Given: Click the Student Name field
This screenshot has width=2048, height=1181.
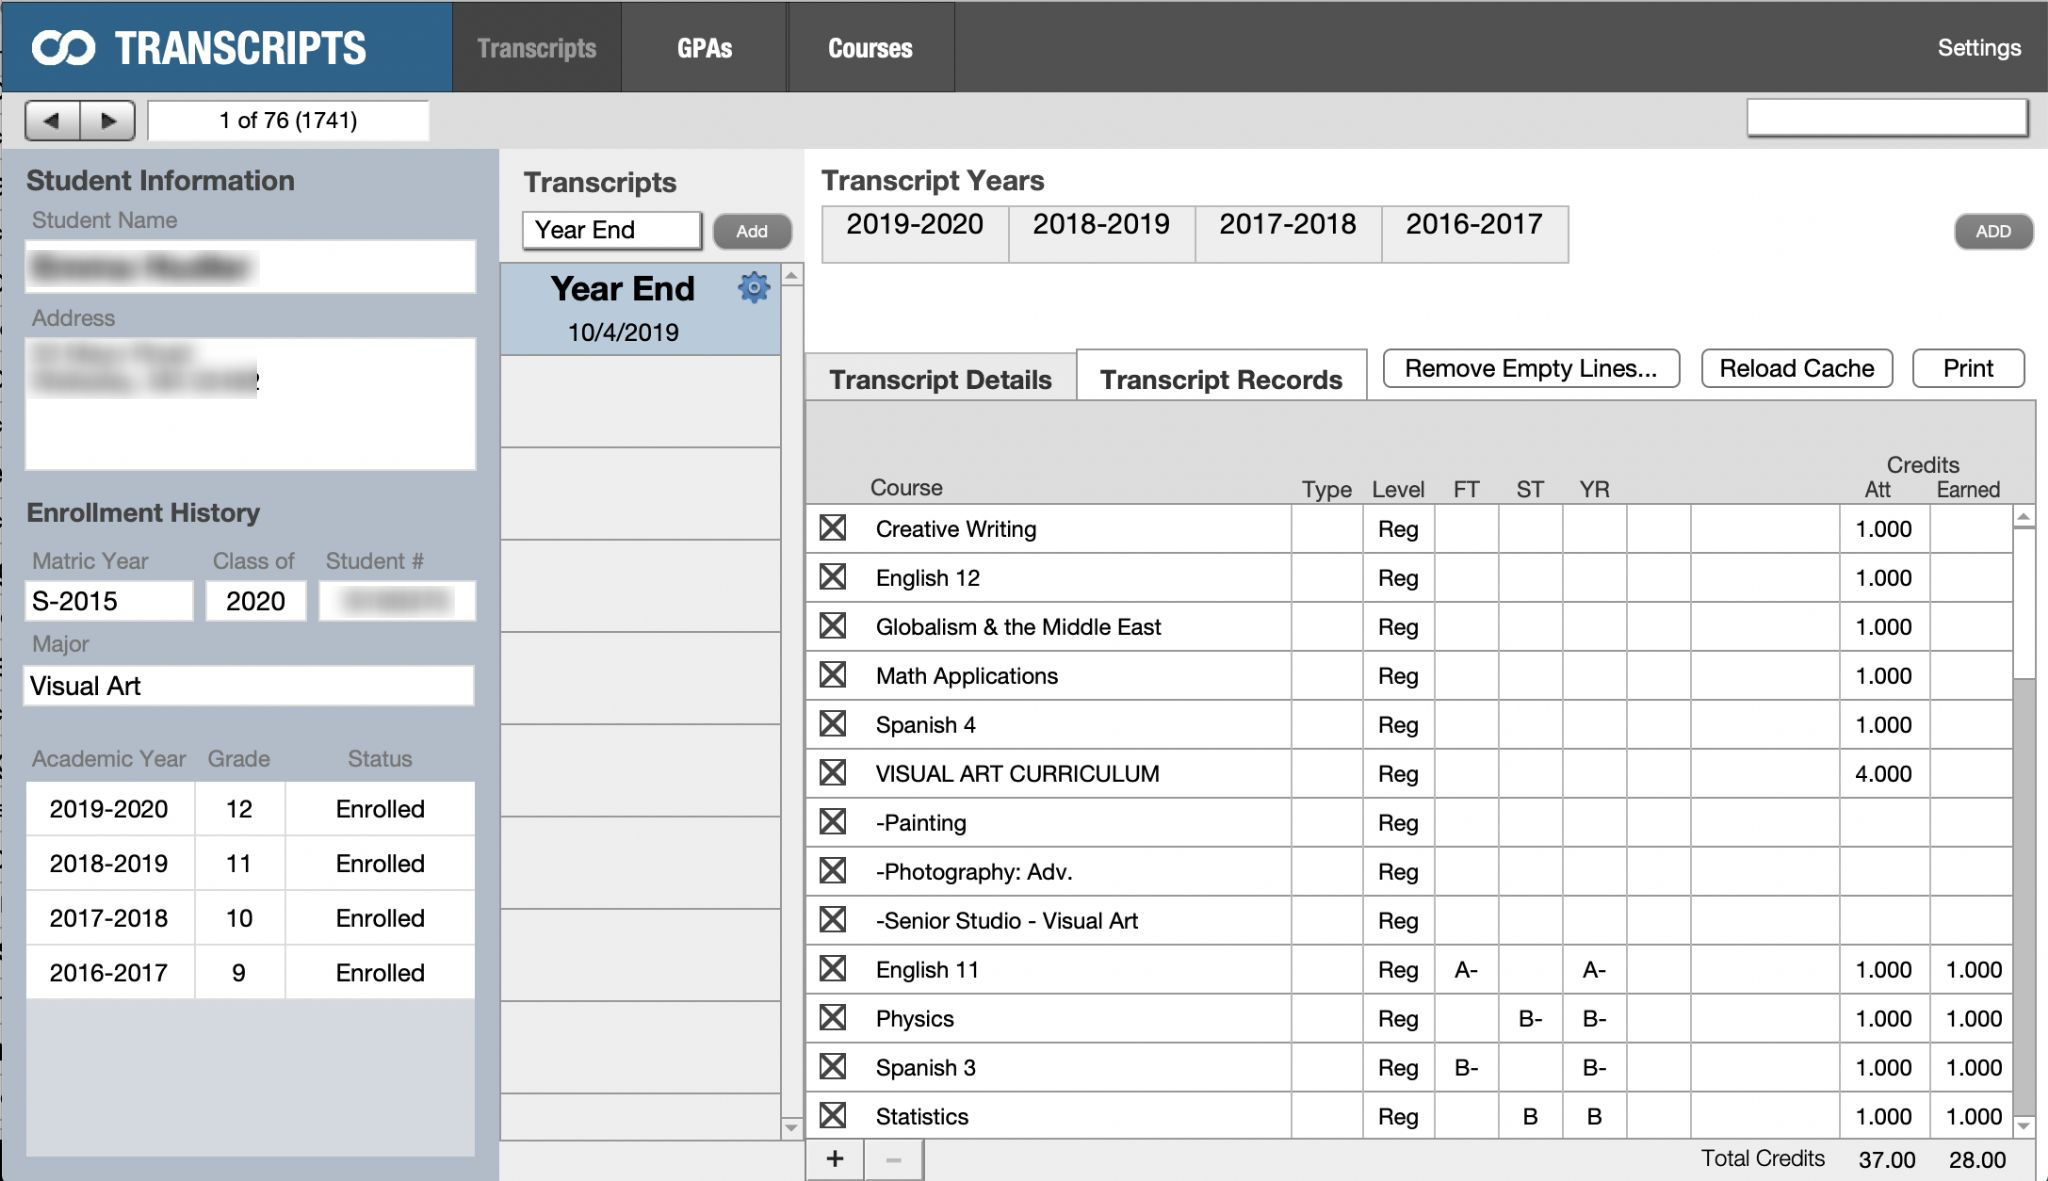Looking at the screenshot, I should coord(250,266).
